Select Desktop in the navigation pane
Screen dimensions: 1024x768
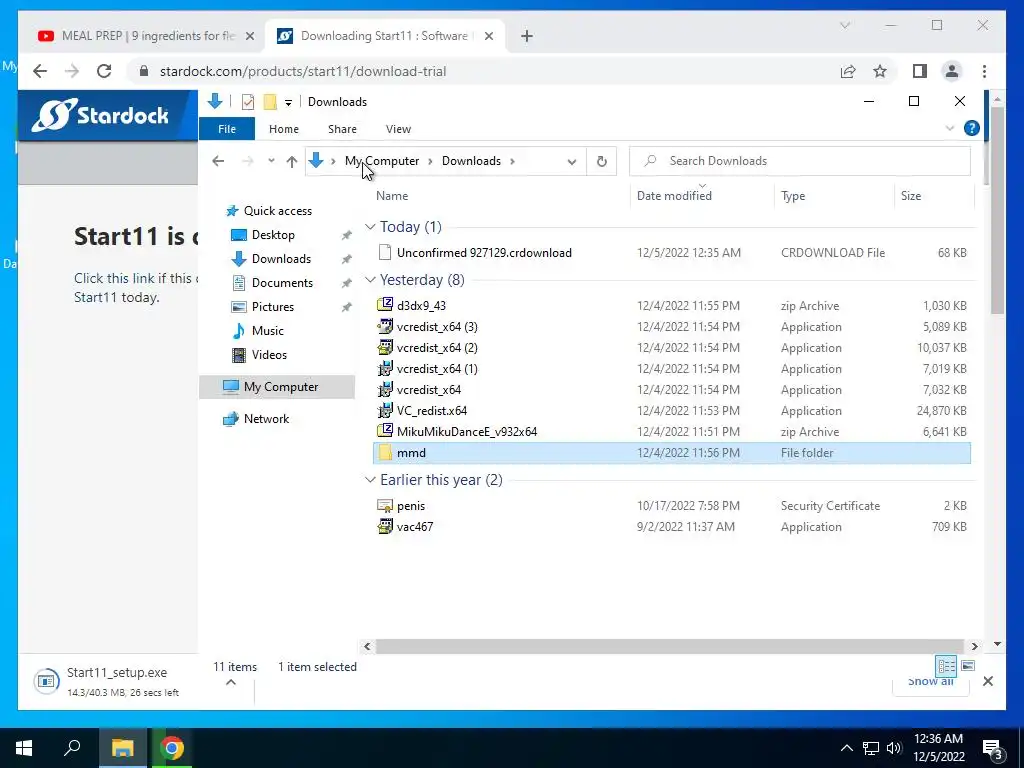pos(273,235)
